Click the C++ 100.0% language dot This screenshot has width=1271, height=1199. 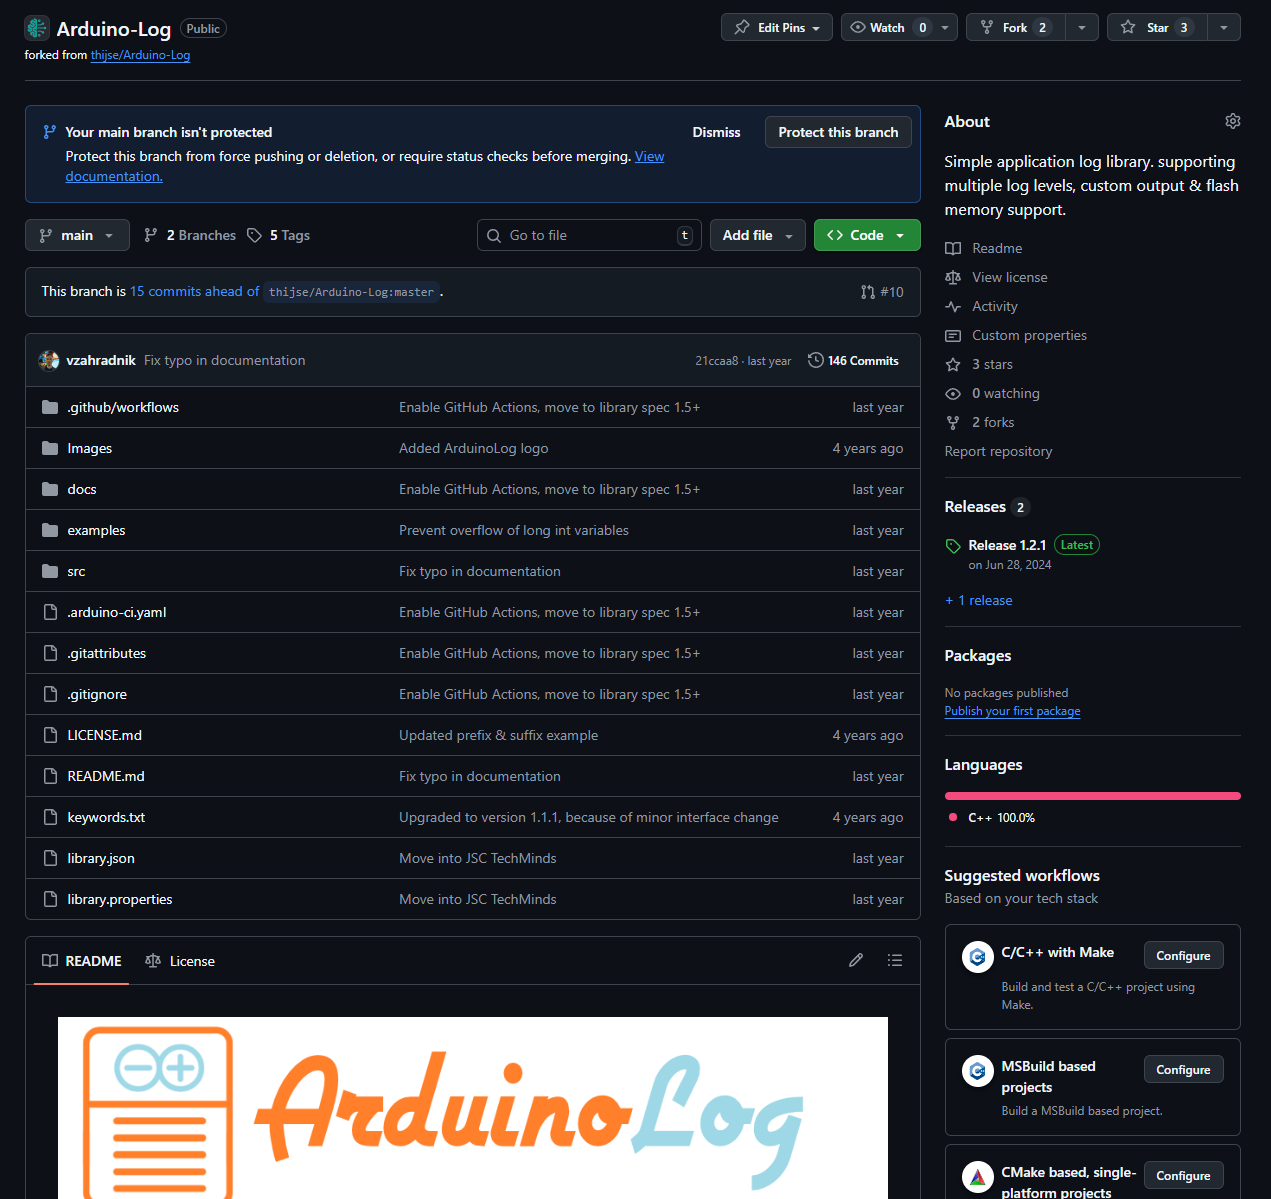pos(952,818)
